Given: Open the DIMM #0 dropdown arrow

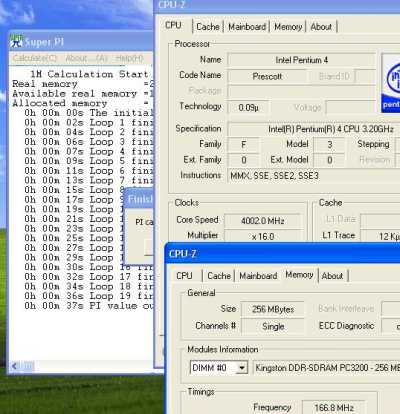Looking at the screenshot, I should [242, 368].
